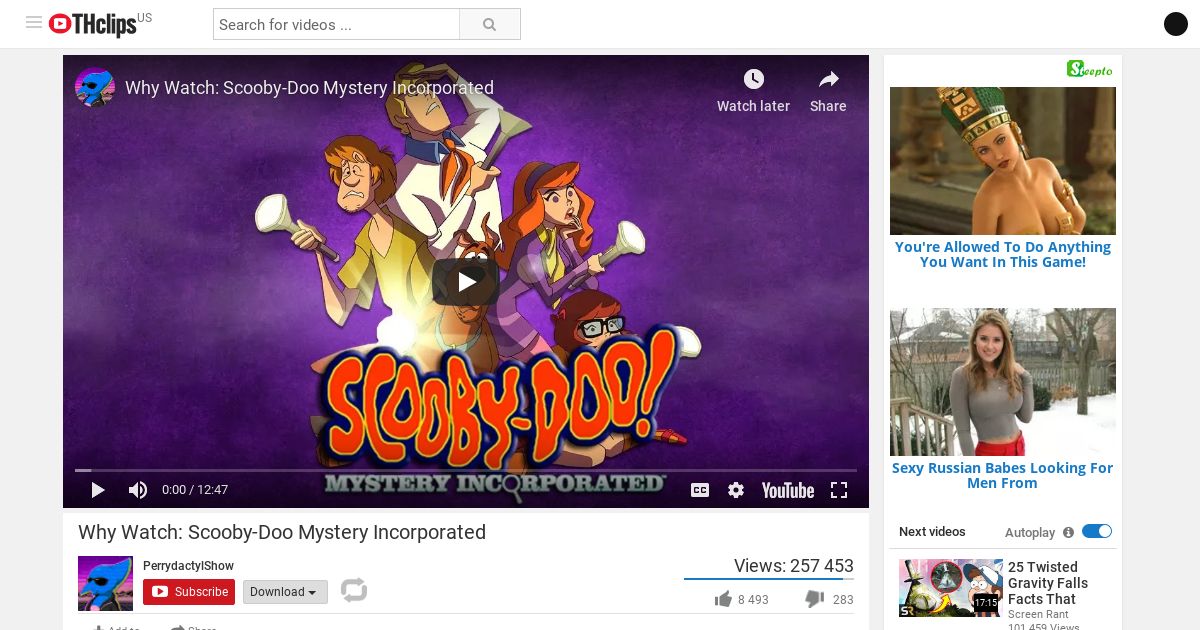Open 25 Twisted Gravity Falls Facts video

tap(1048, 583)
